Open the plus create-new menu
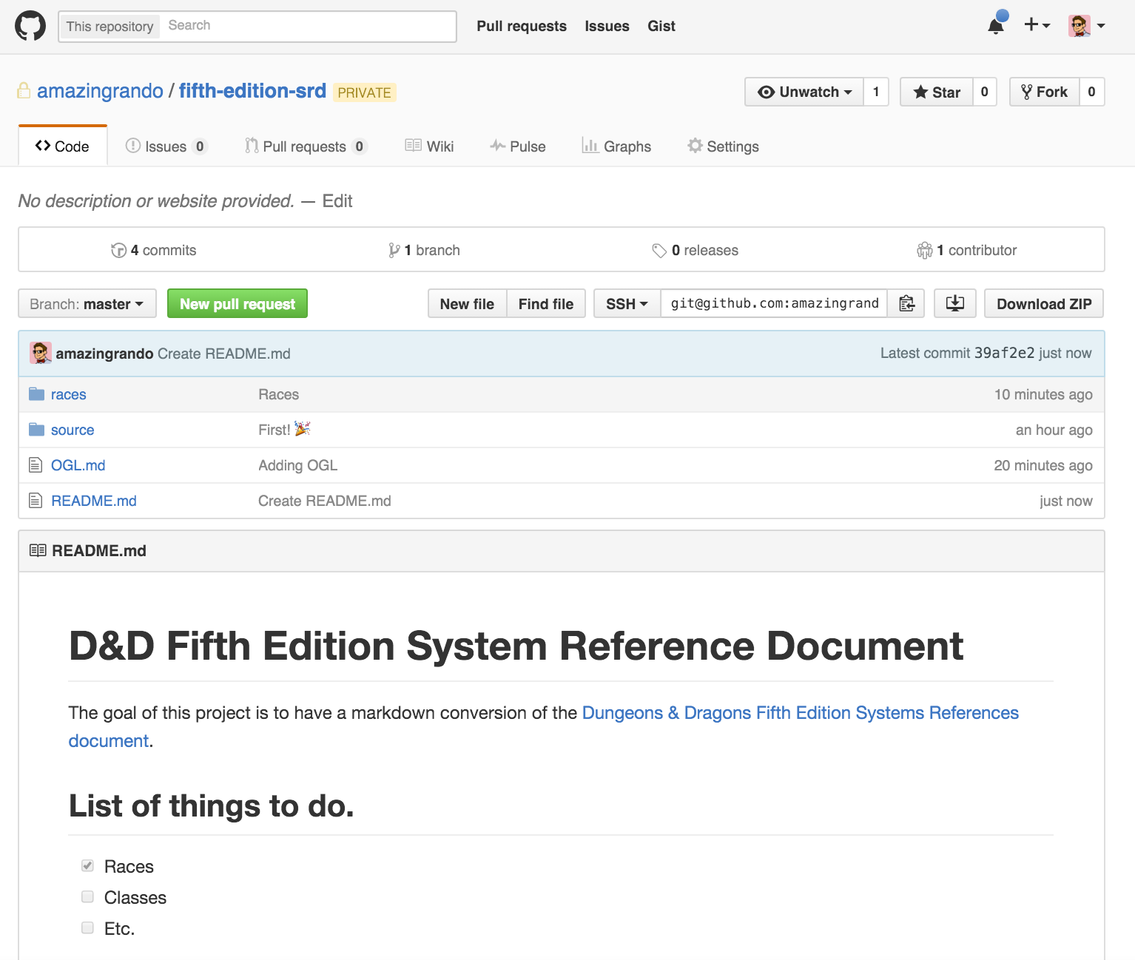Viewport: 1135px width, 960px height. click(1037, 25)
